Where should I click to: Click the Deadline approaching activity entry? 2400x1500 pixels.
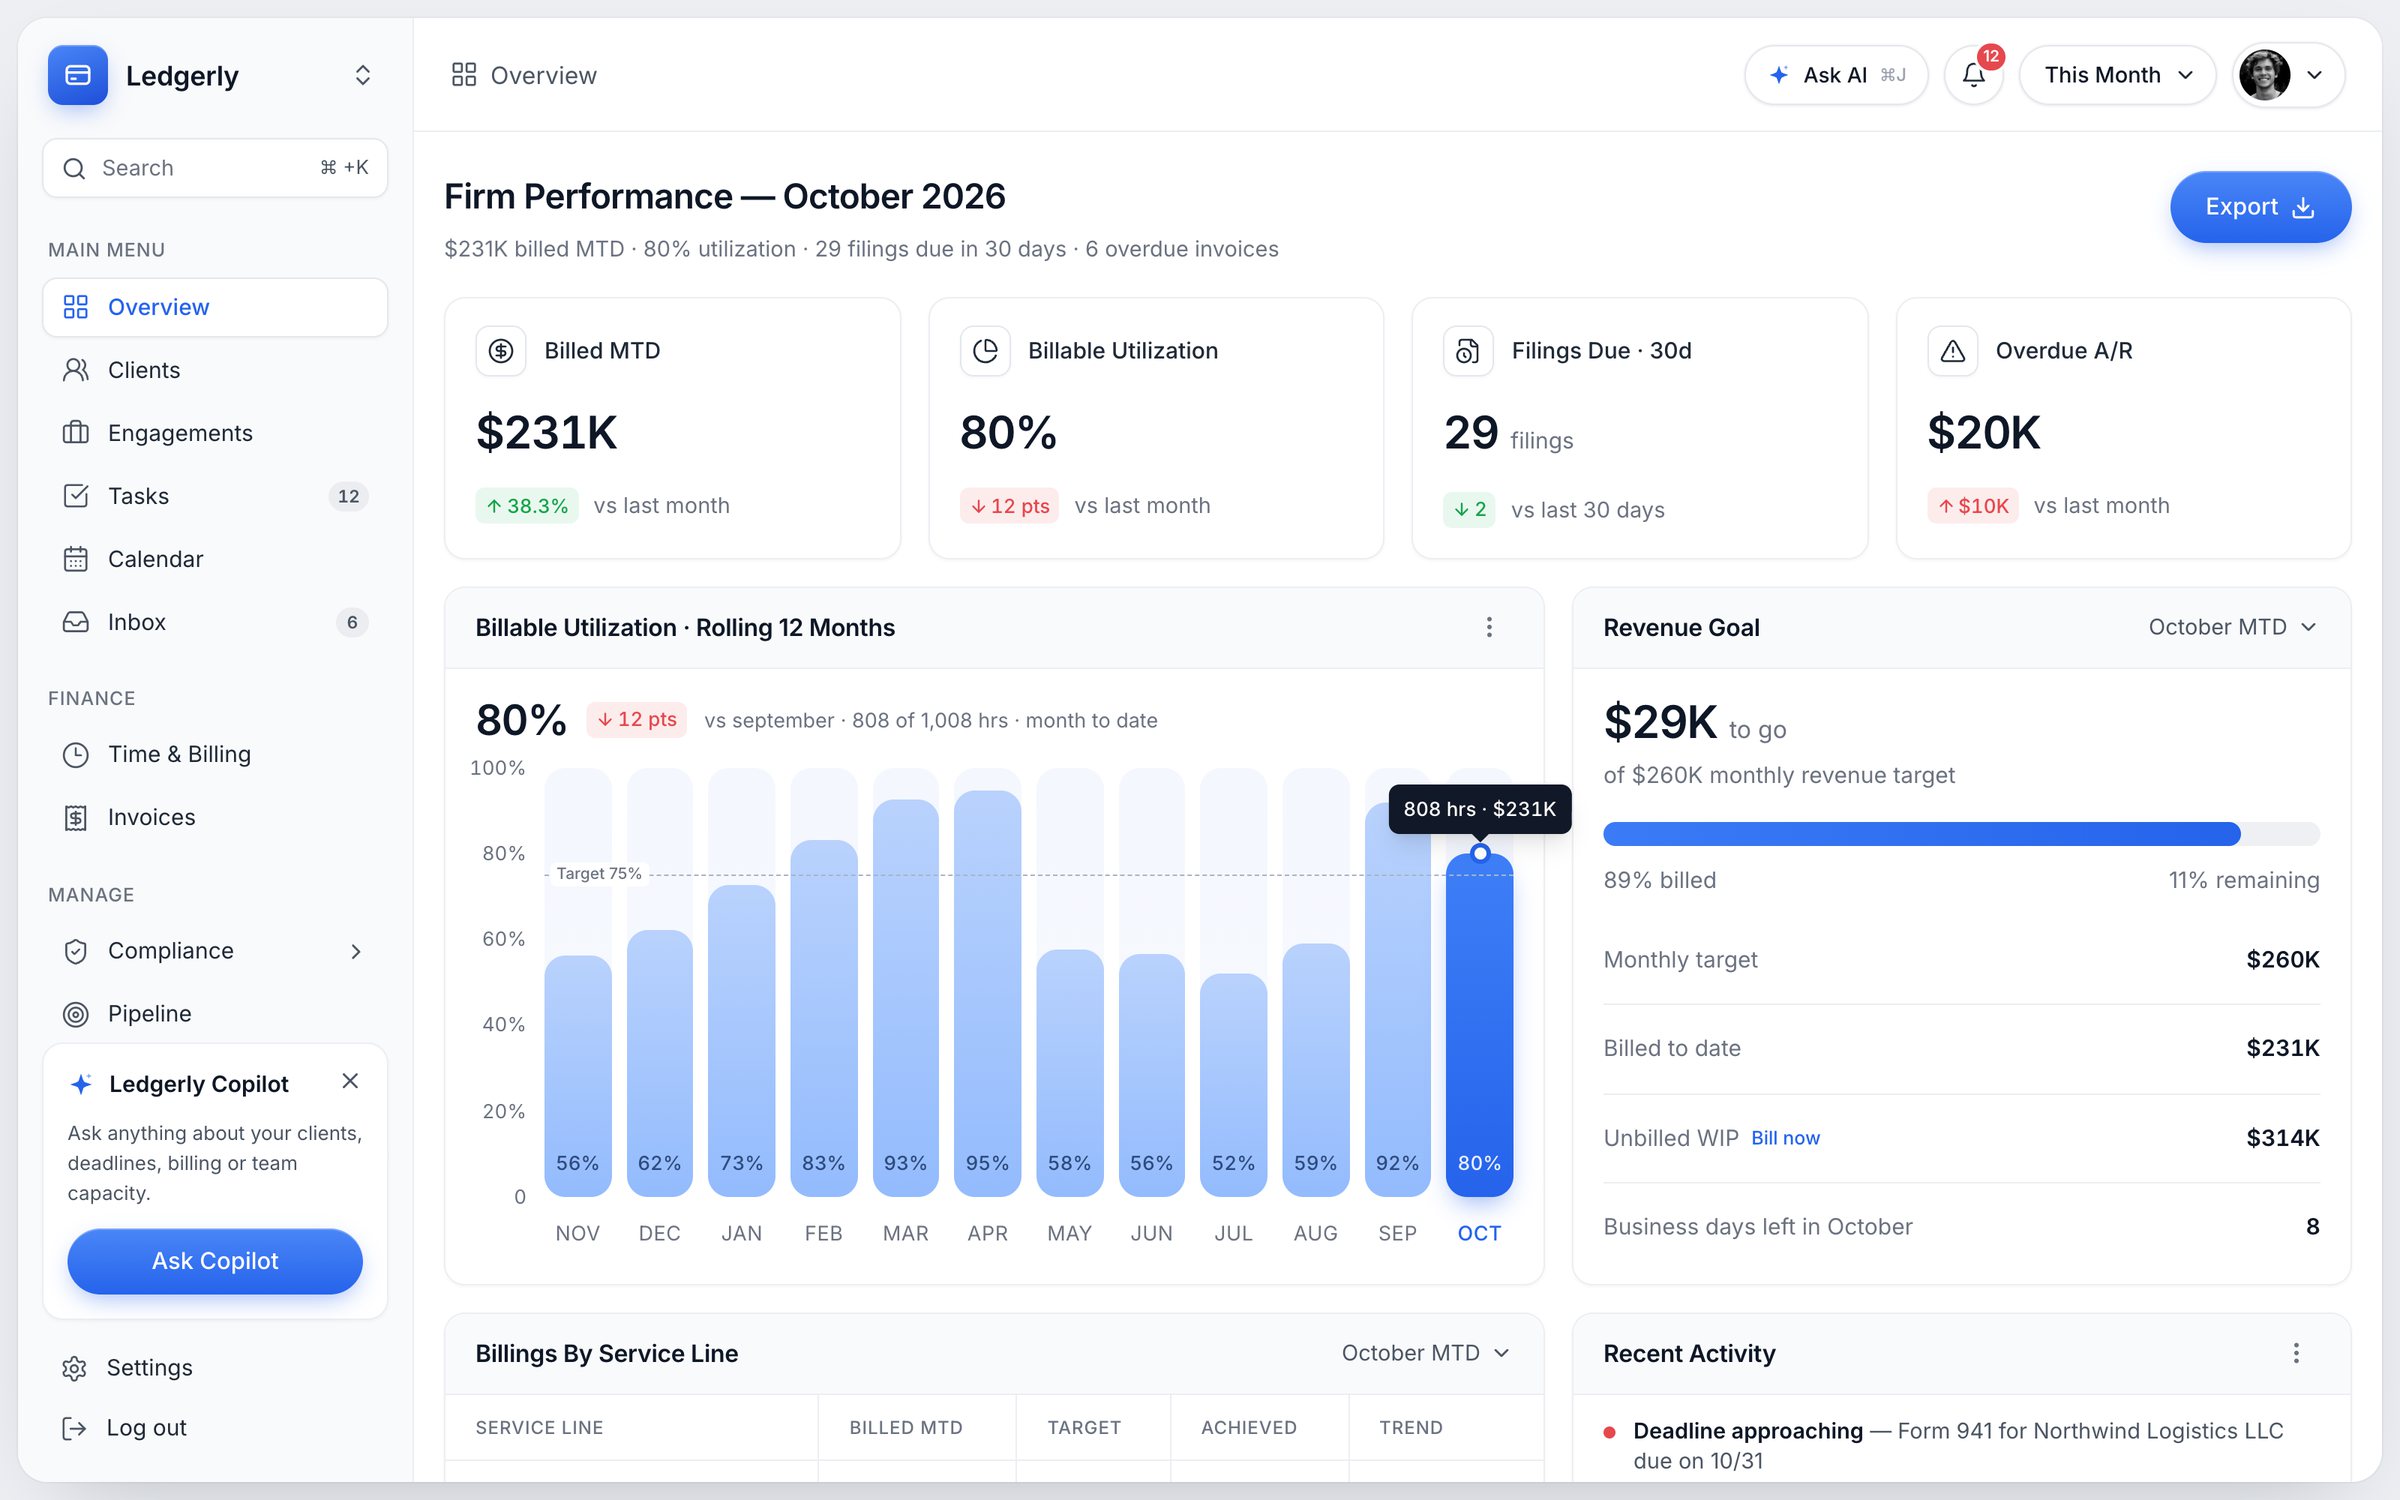pyautogui.click(x=1960, y=1445)
